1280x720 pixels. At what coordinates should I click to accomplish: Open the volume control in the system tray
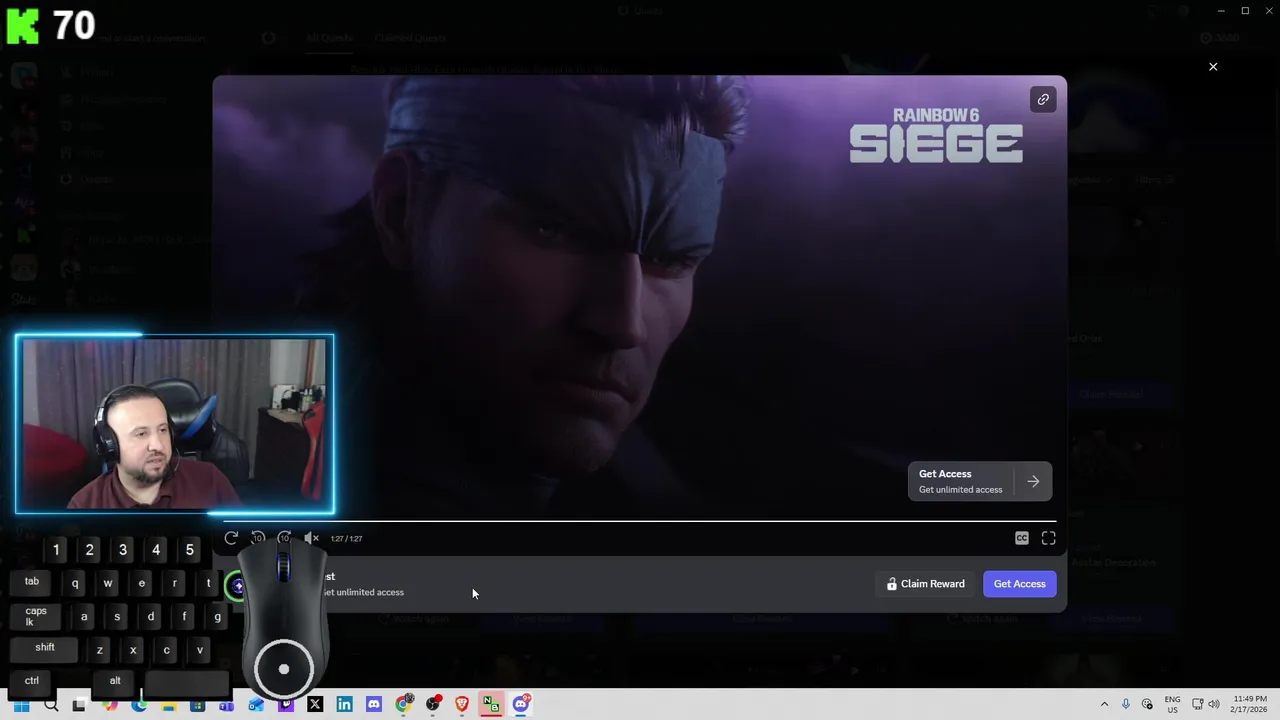[x=1214, y=704]
